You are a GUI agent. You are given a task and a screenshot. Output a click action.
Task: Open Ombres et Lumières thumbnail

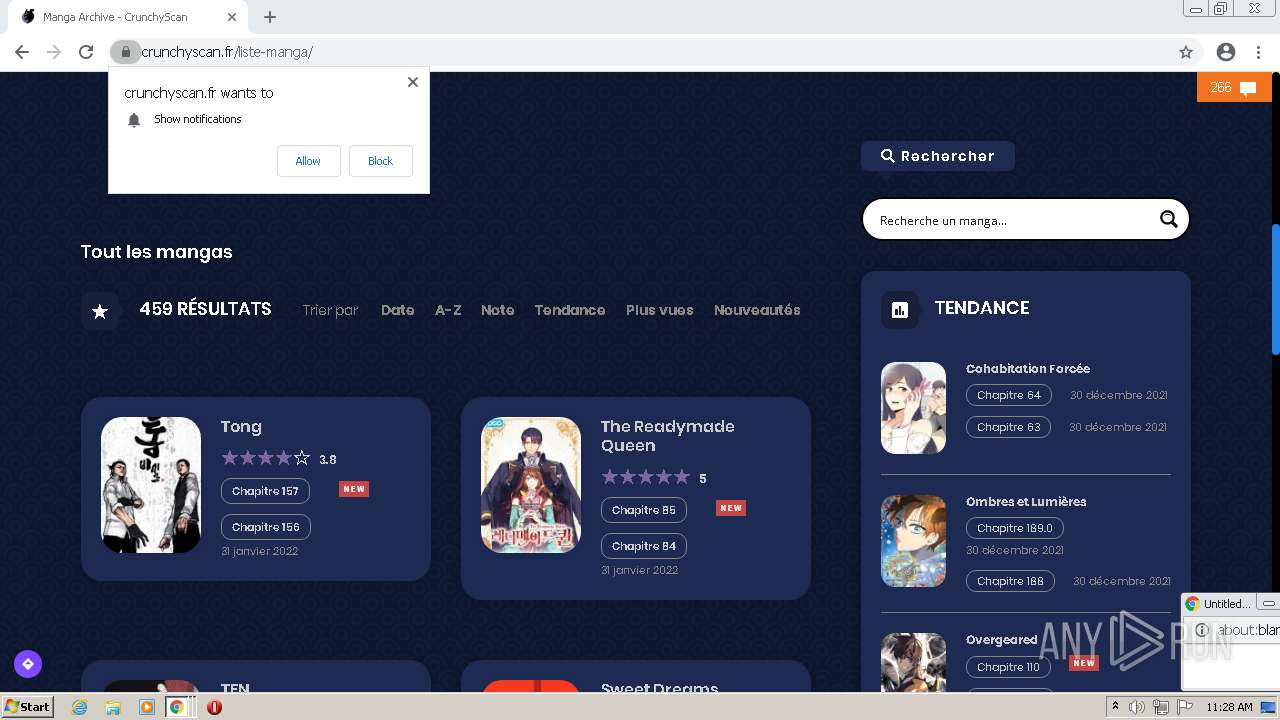tap(913, 541)
